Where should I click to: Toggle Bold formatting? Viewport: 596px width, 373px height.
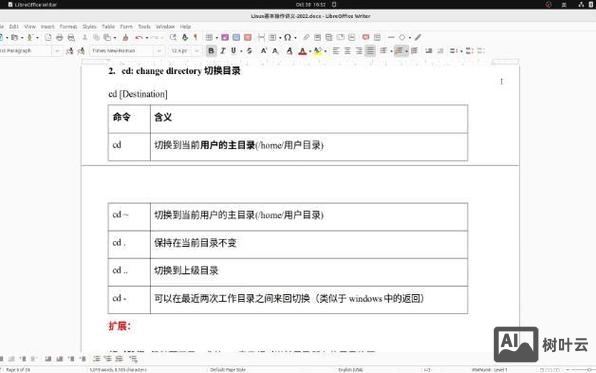click(211, 51)
